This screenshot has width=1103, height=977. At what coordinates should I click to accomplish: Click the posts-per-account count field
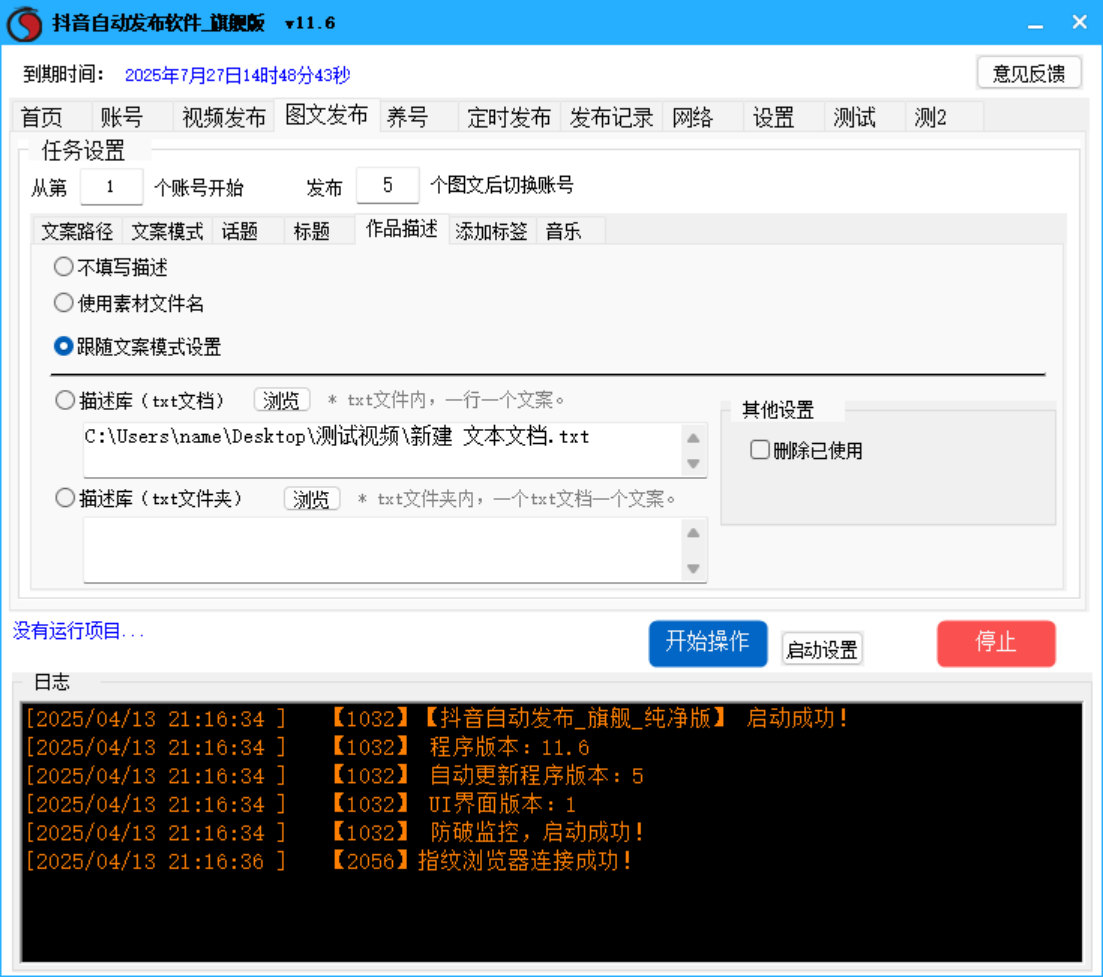point(388,185)
